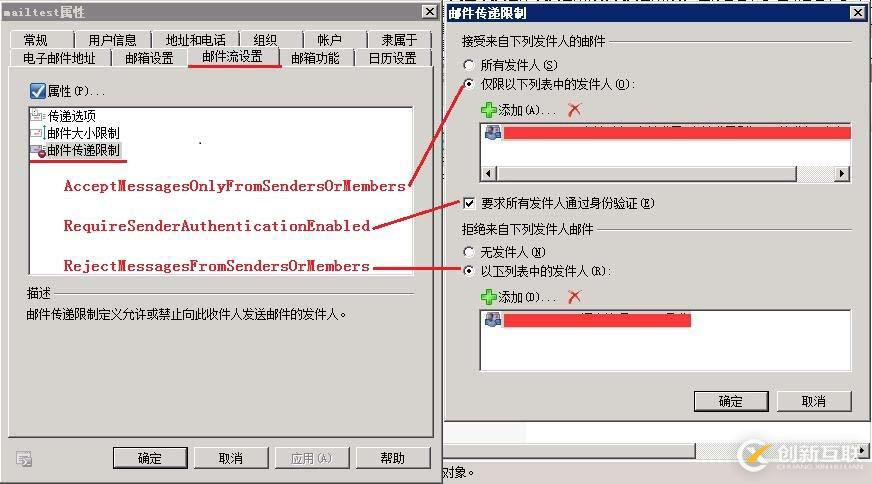The height and width of the screenshot is (484, 872).
Task: Toggle 要求所有发件人通过身份验证 checkbox
Action: coord(469,203)
